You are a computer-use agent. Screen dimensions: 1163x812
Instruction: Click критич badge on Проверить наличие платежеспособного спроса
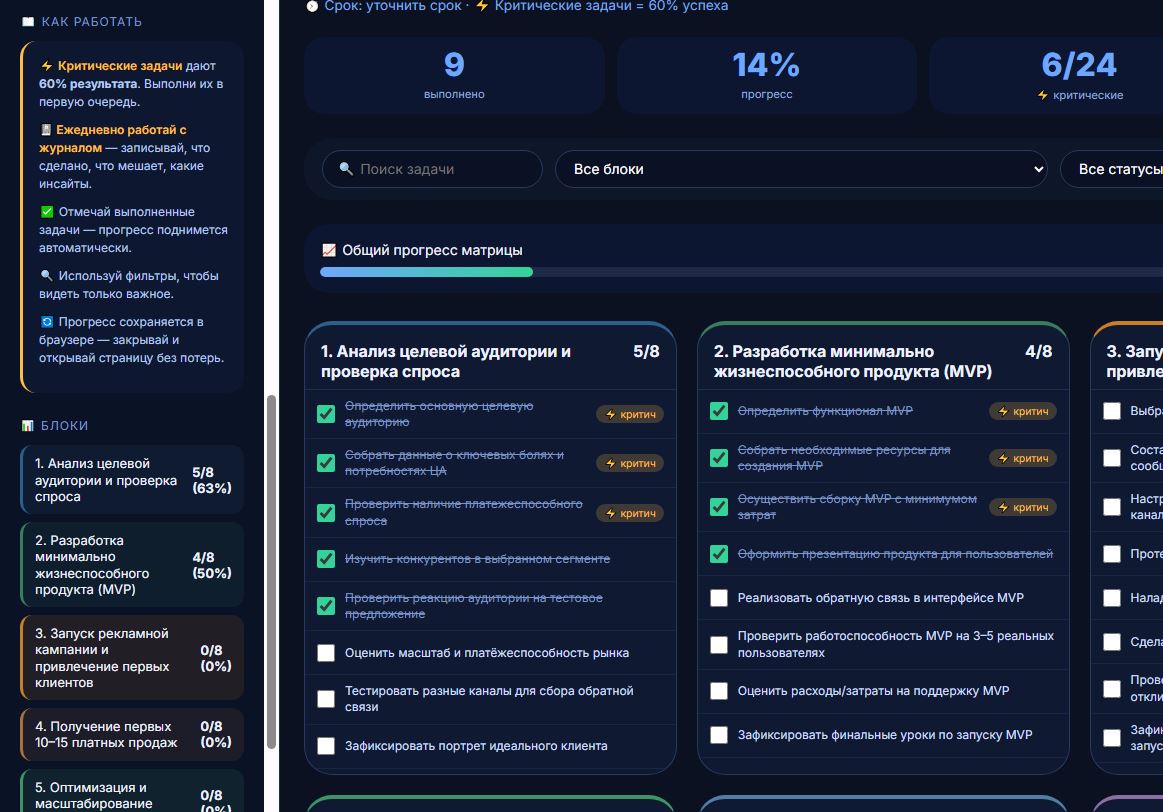coord(630,513)
